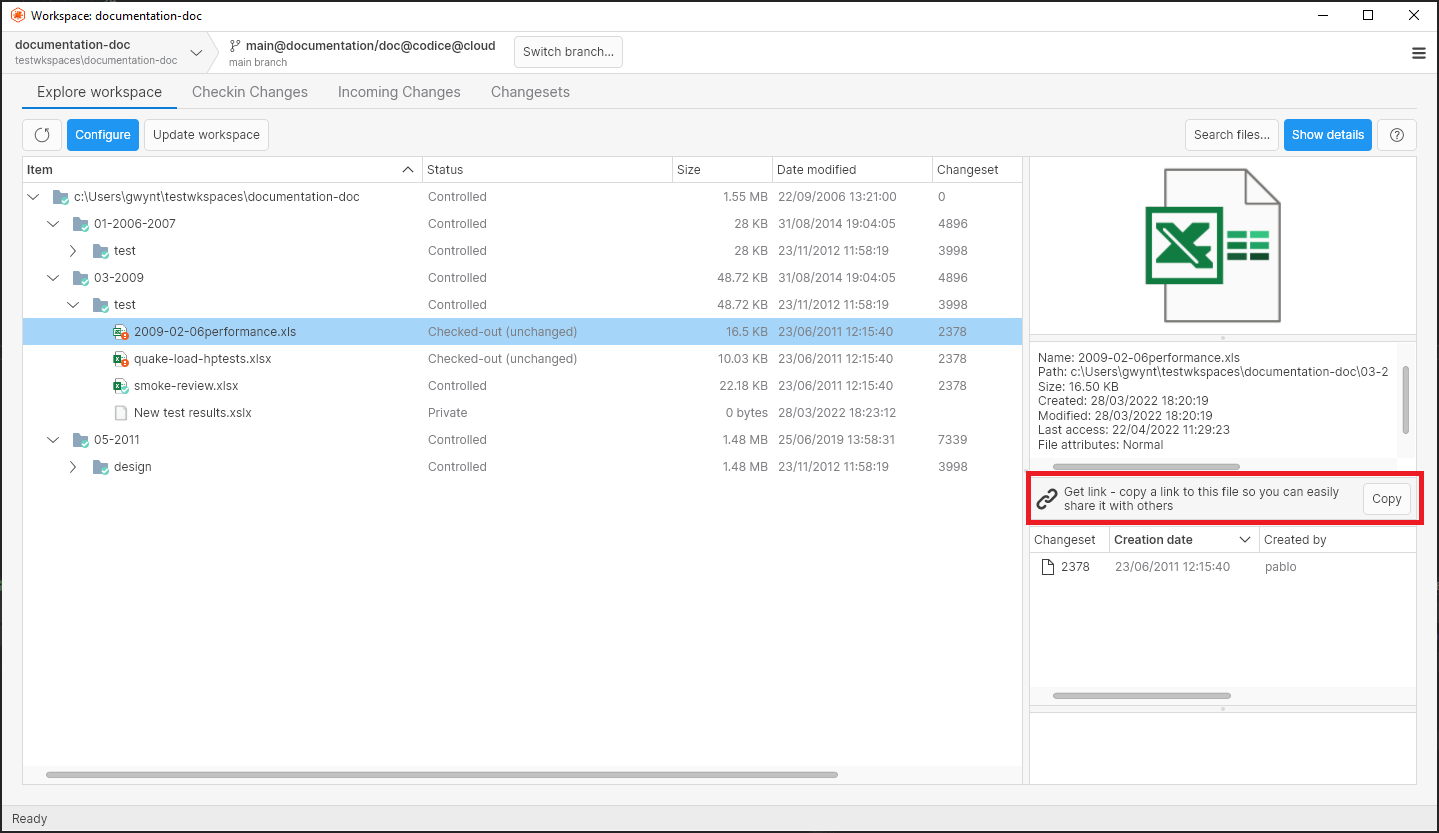
Task: Switch to the Checkin Changes tab
Action: [249, 91]
